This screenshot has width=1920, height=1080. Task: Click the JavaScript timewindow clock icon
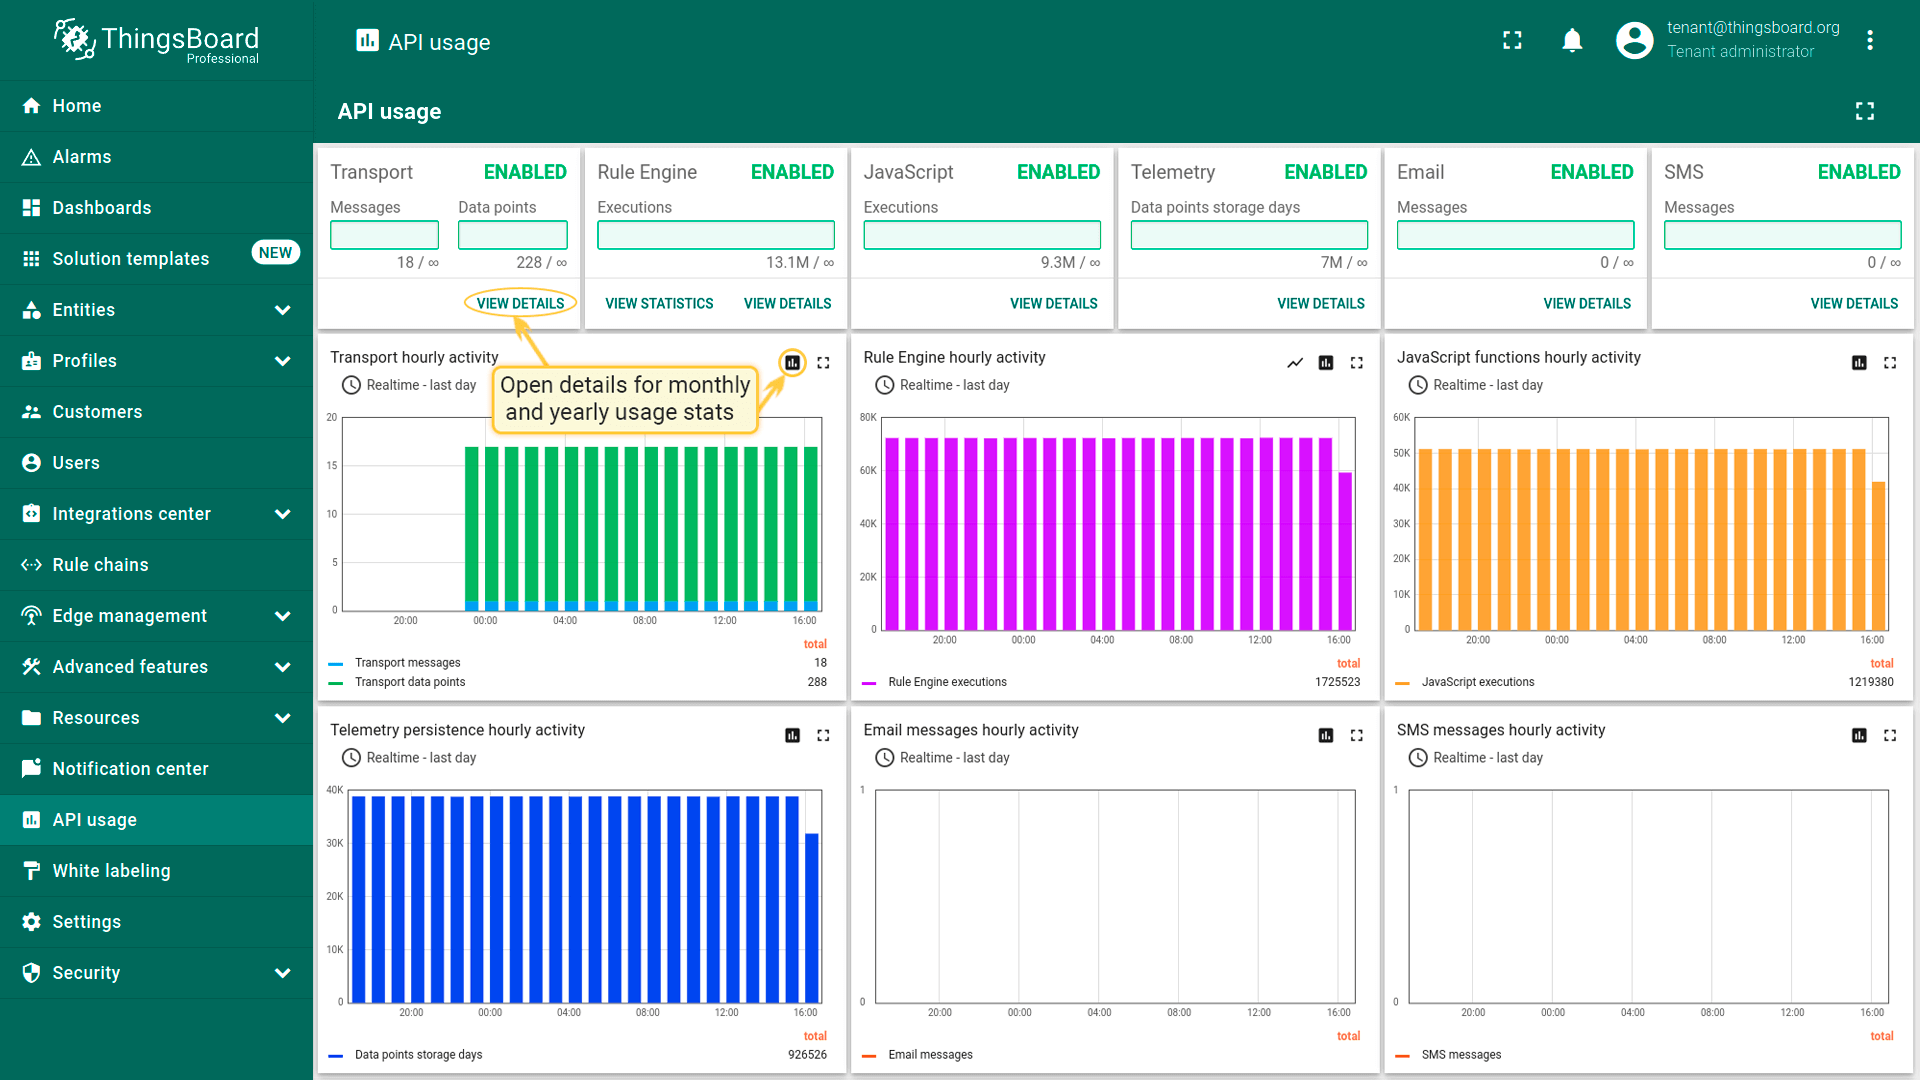pos(1418,385)
